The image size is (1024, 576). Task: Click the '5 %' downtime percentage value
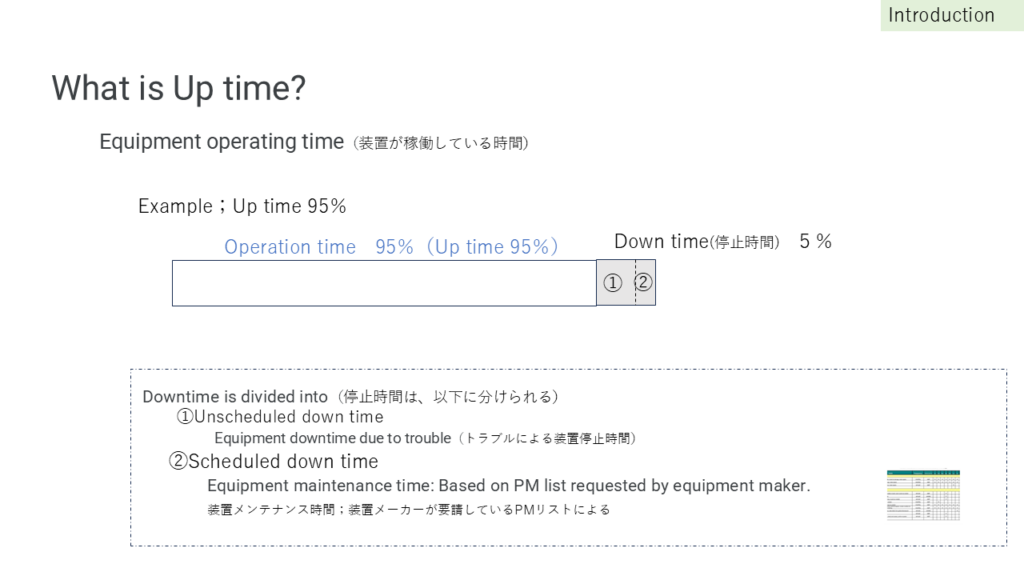(816, 242)
